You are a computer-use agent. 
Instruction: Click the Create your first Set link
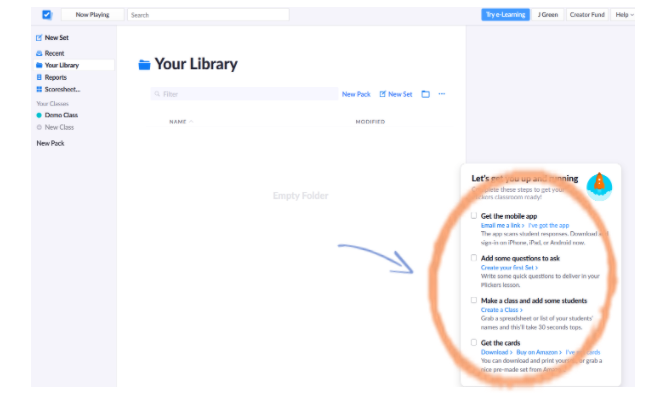tap(509, 268)
